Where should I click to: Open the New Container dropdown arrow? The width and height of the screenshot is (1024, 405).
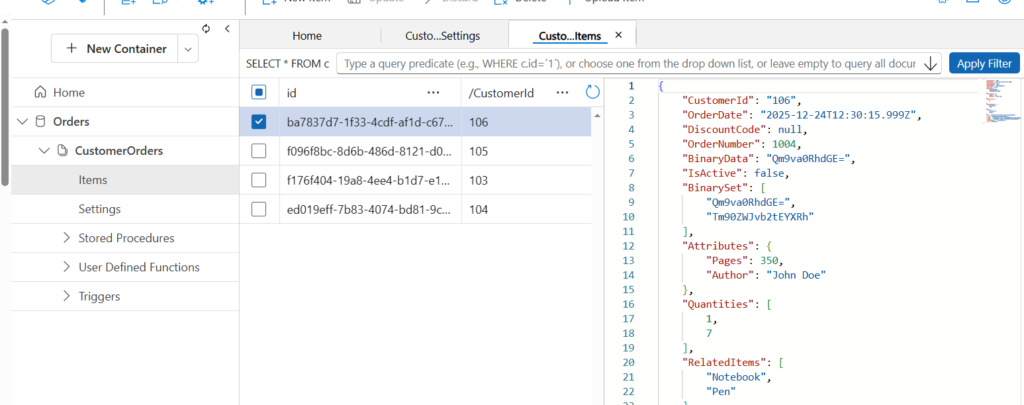pos(188,48)
